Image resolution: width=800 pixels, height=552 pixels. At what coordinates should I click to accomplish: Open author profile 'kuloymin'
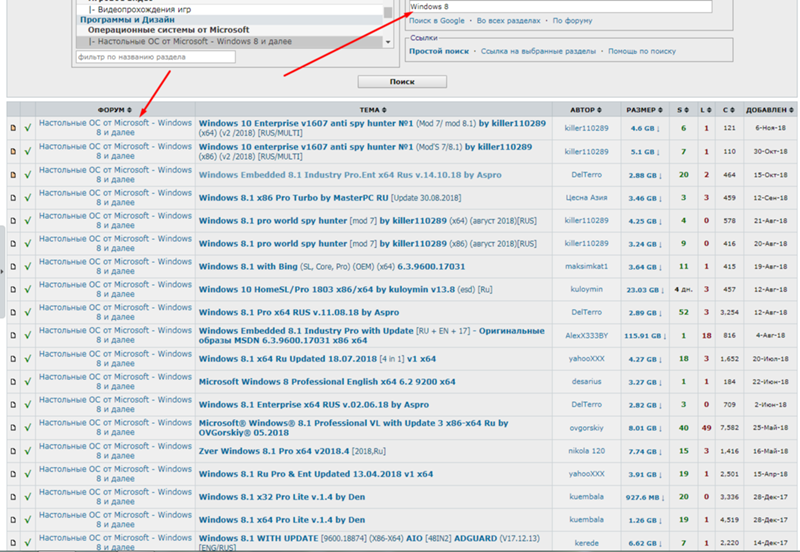tap(586, 289)
